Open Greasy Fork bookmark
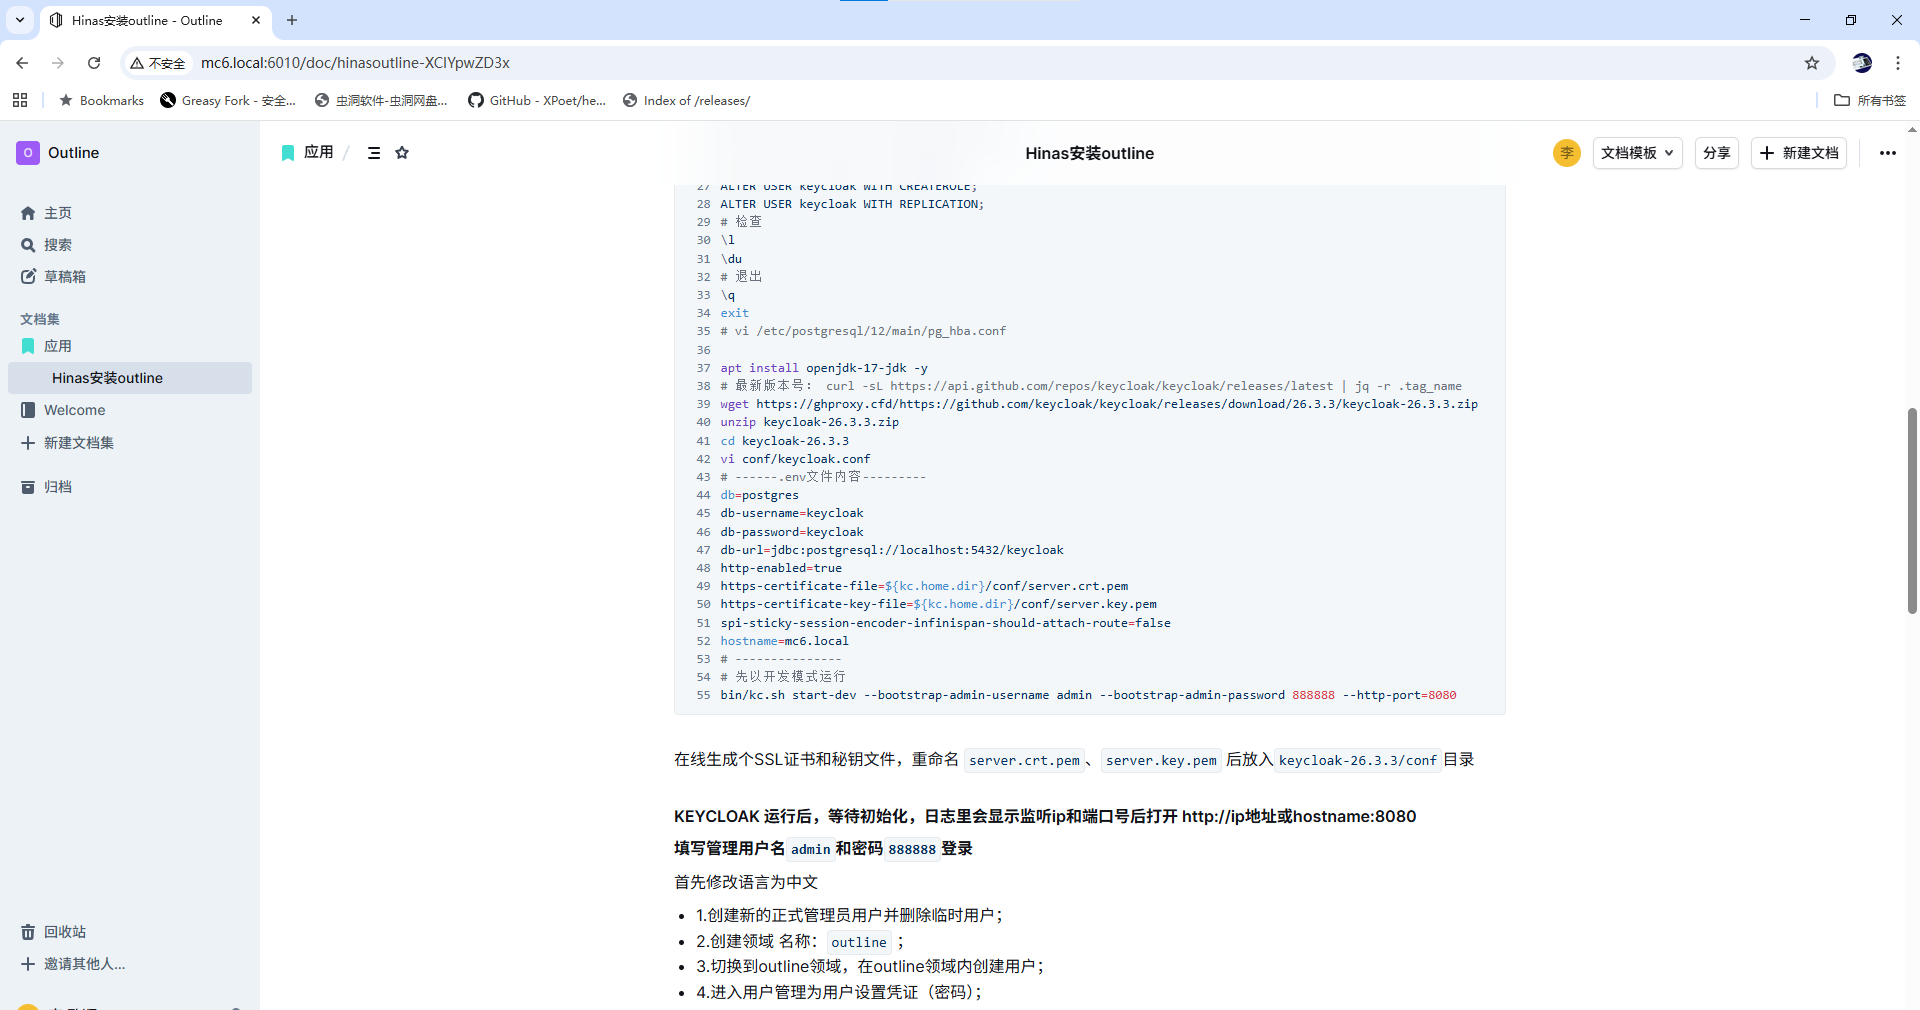This screenshot has height=1010, width=1920. 228,100
